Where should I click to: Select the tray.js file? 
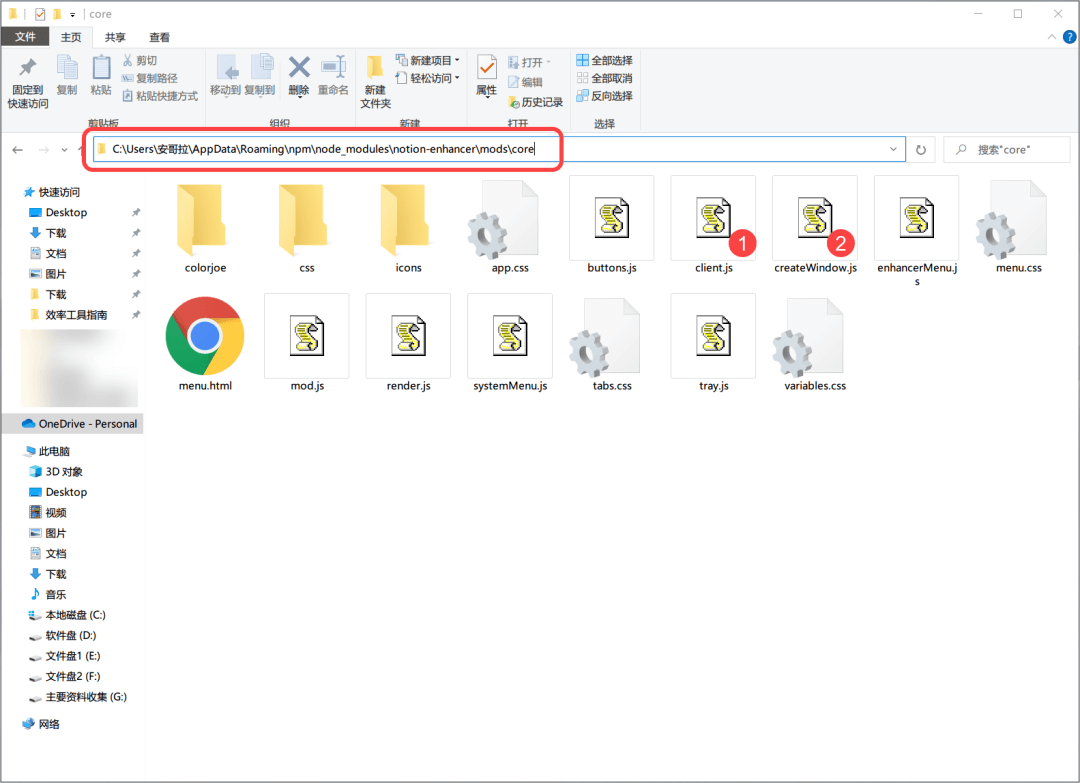[714, 344]
